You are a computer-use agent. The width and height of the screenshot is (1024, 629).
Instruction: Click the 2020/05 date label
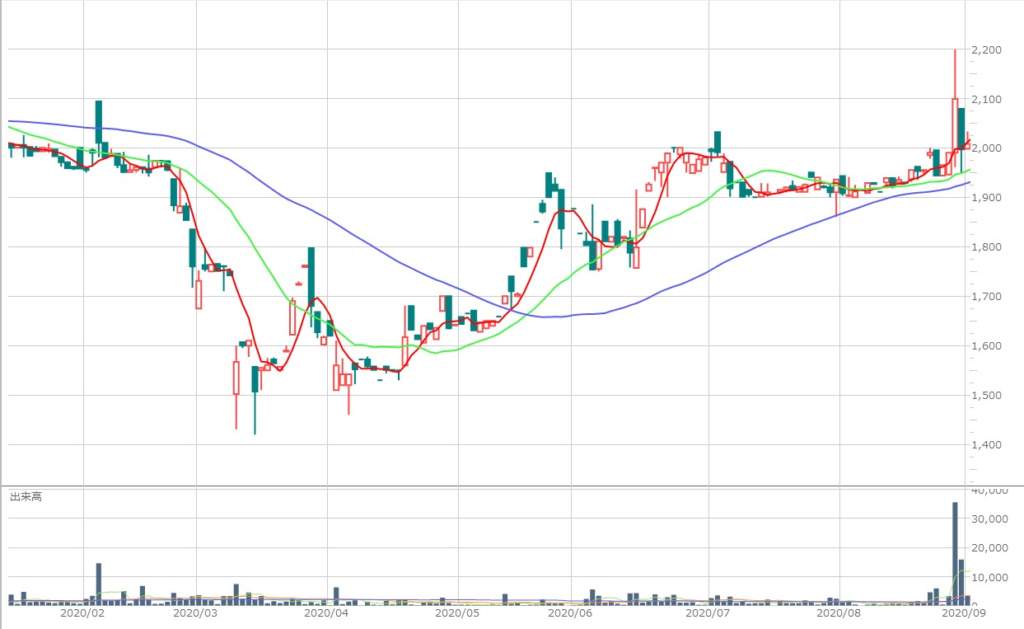(457, 613)
